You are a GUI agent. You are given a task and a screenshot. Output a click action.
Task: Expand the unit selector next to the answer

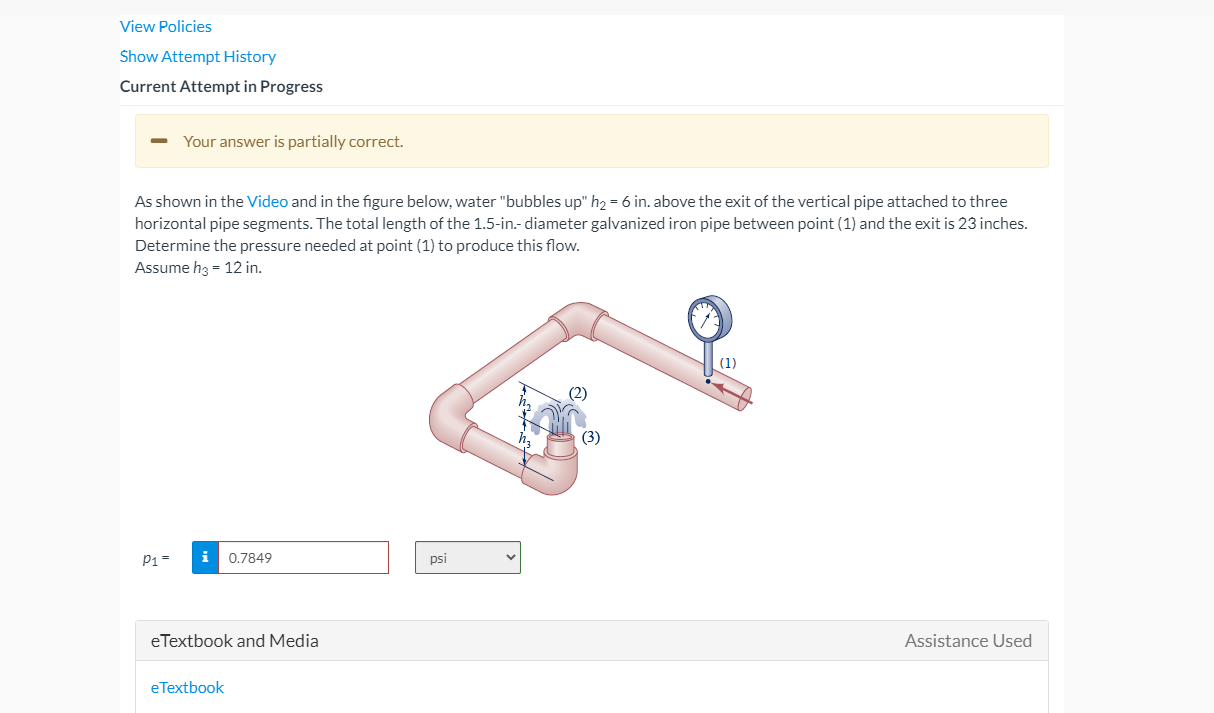(467, 557)
